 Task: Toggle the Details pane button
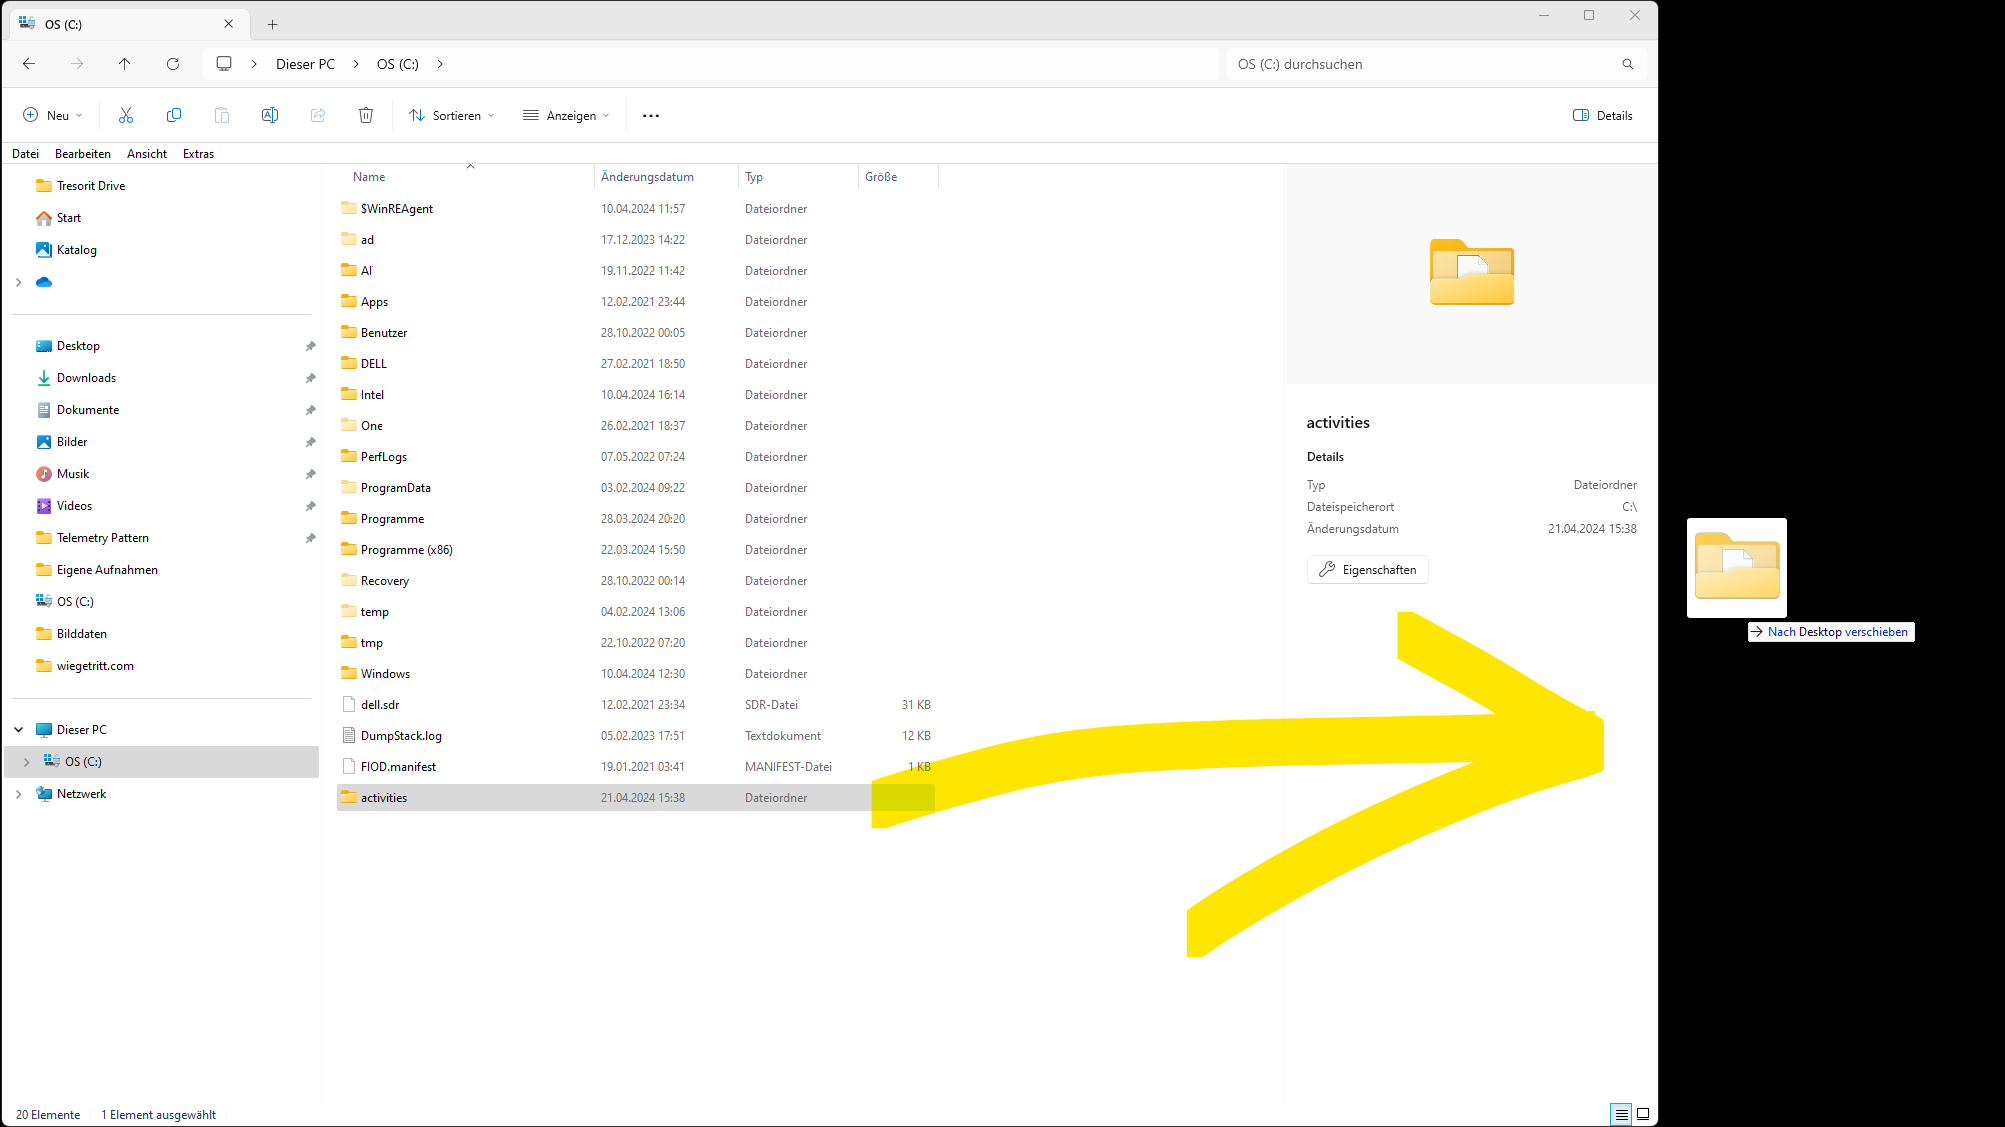[x=1603, y=115]
